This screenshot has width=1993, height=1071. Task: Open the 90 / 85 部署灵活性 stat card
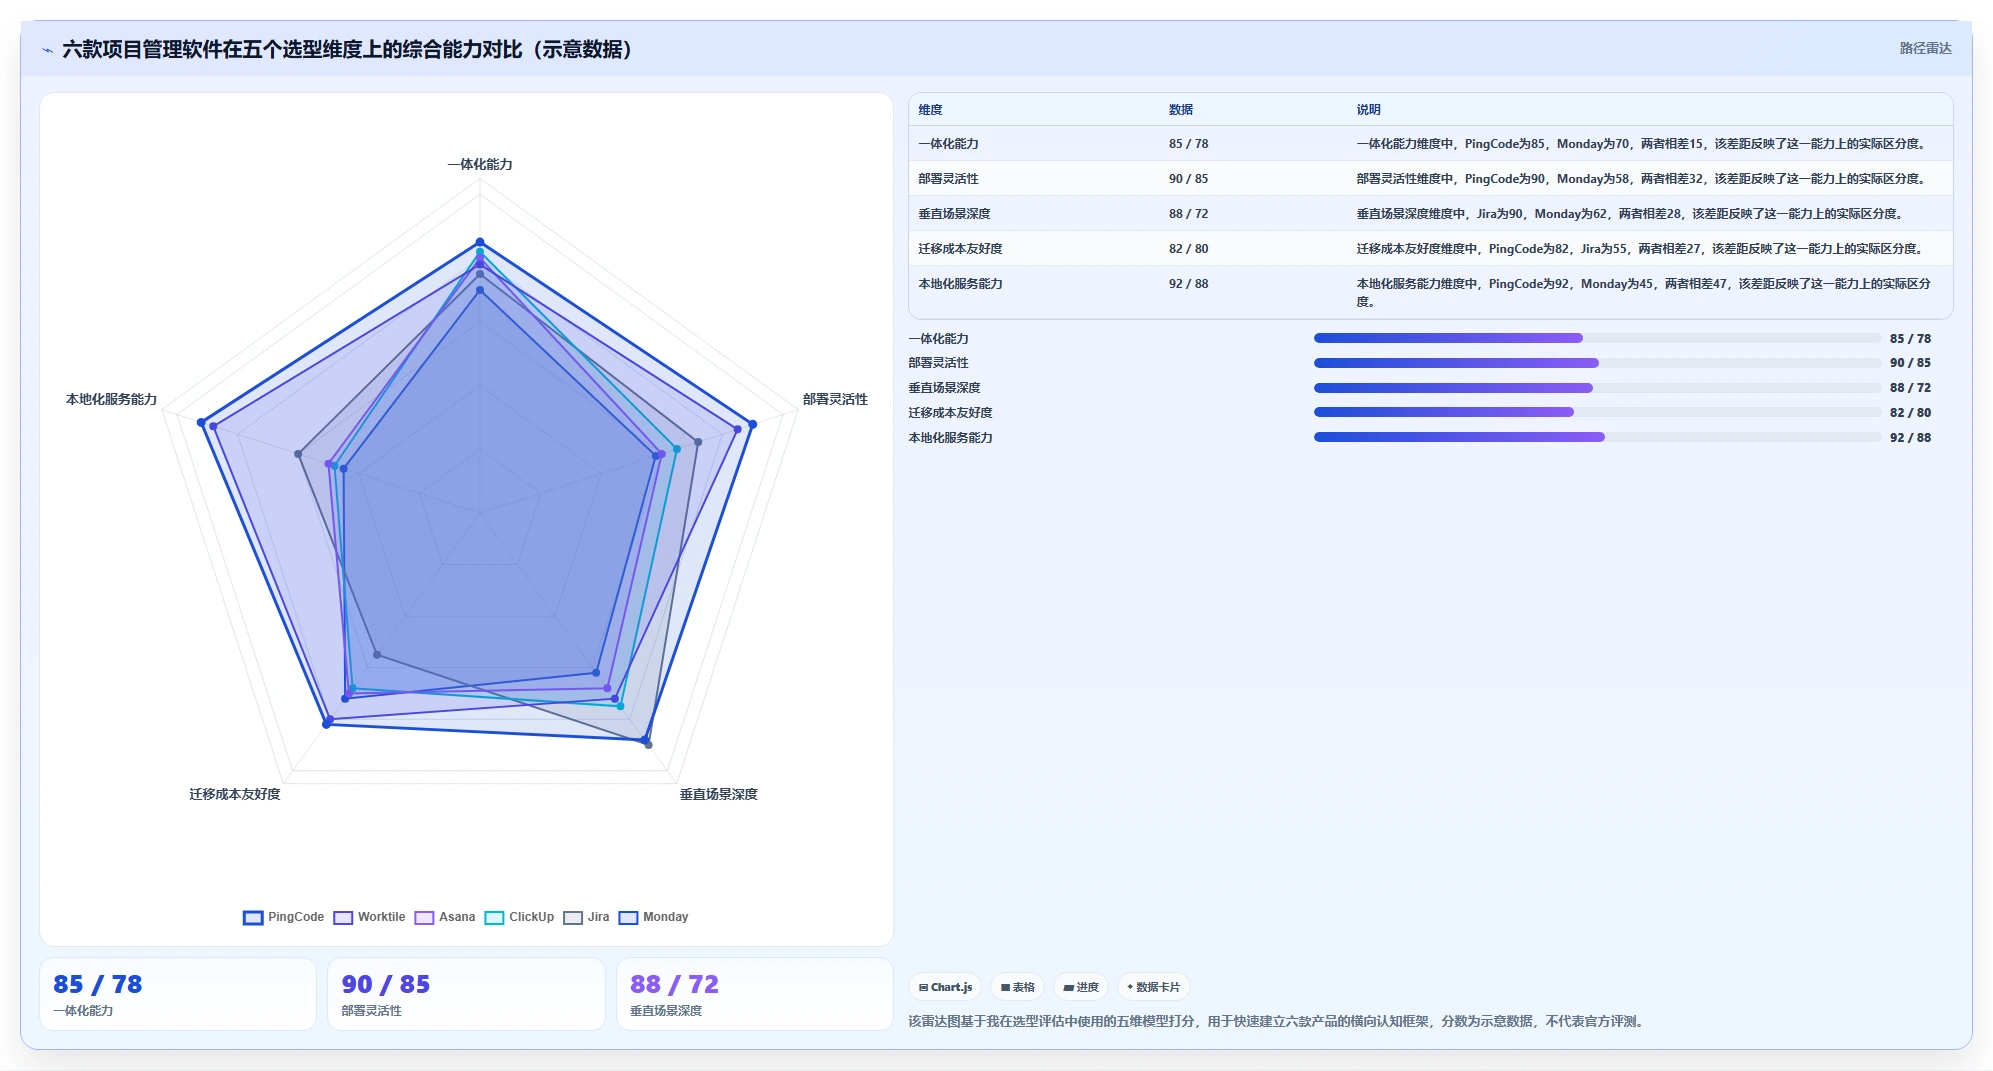coord(466,994)
